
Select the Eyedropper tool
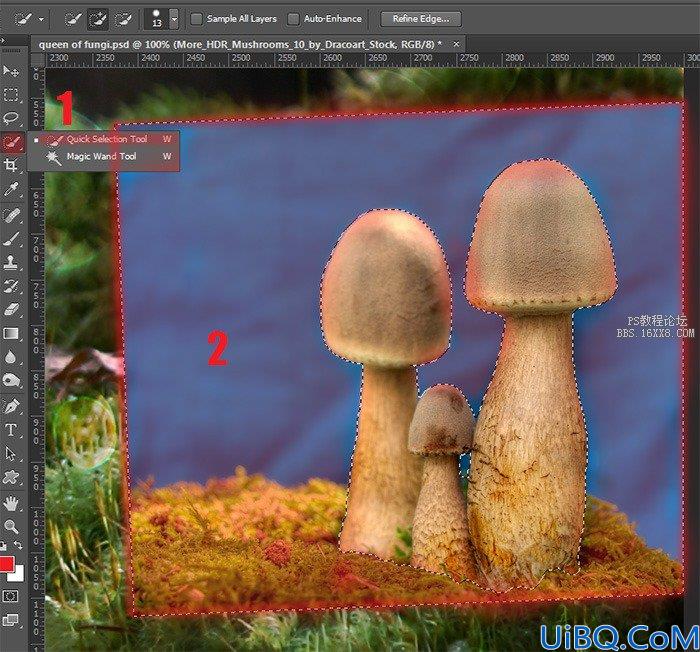[x=11, y=190]
